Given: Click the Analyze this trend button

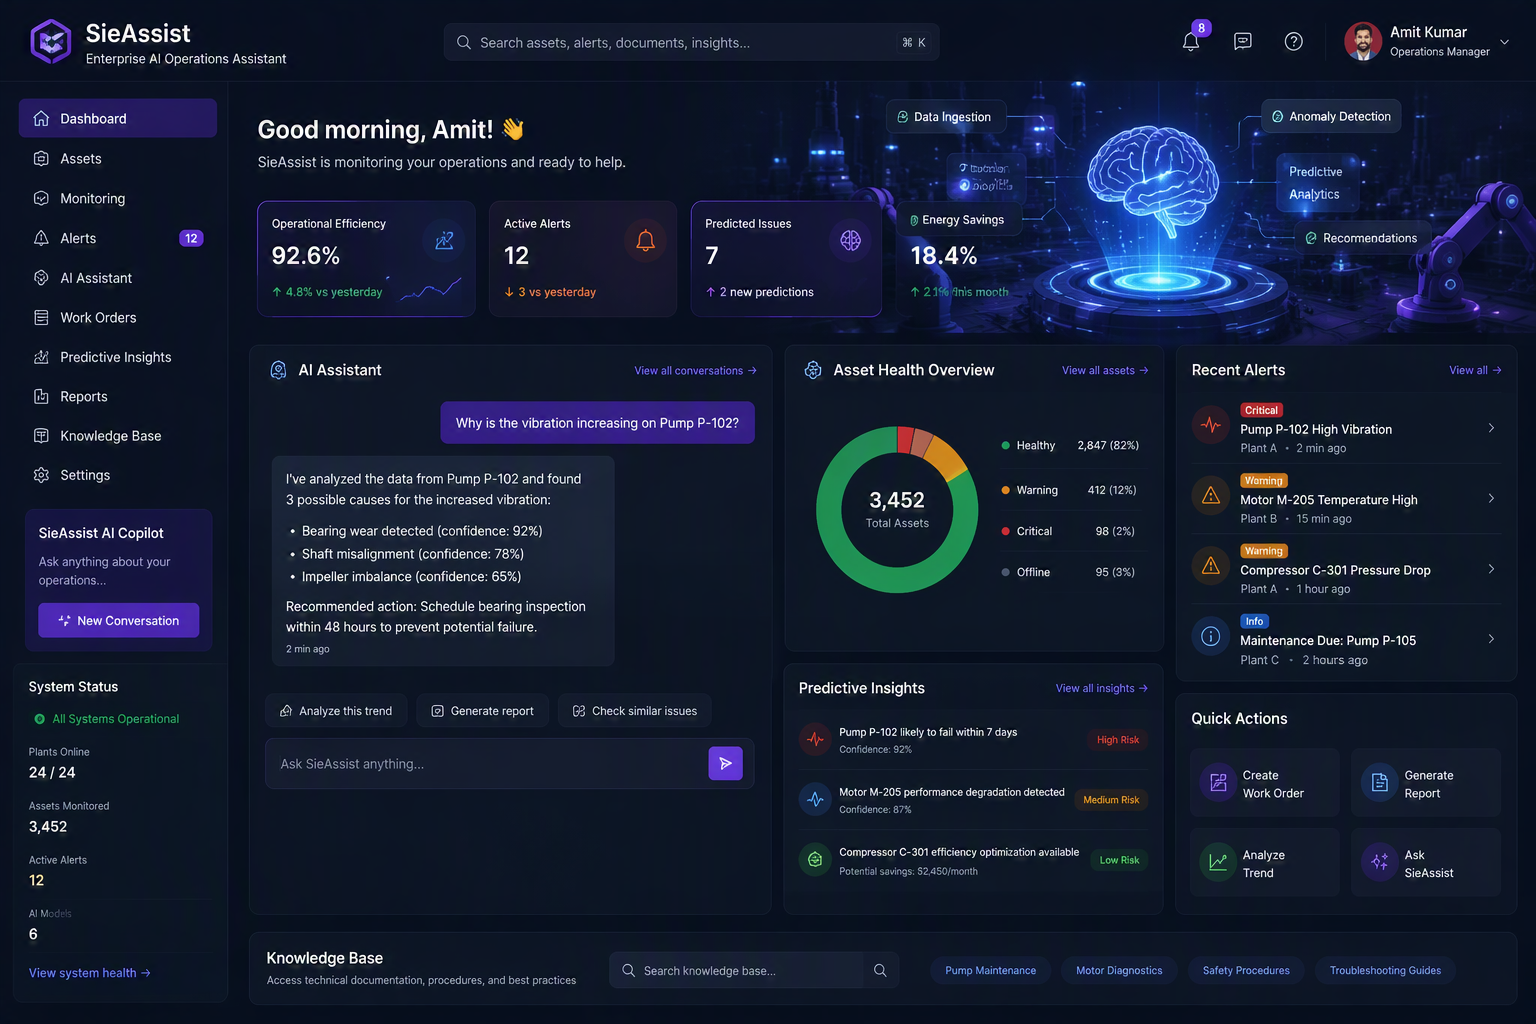Looking at the screenshot, I should click(x=336, y=711).
